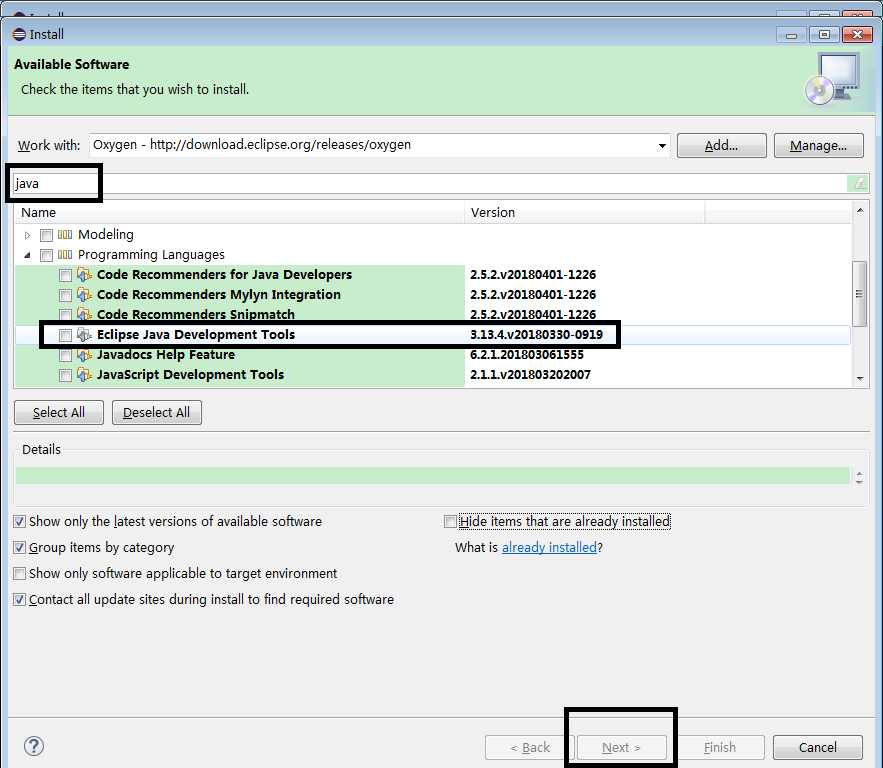The image size is (883, 768).
Task: Check the Eclipse Java Development Tools checkbox
Action: tap(65, 334)
